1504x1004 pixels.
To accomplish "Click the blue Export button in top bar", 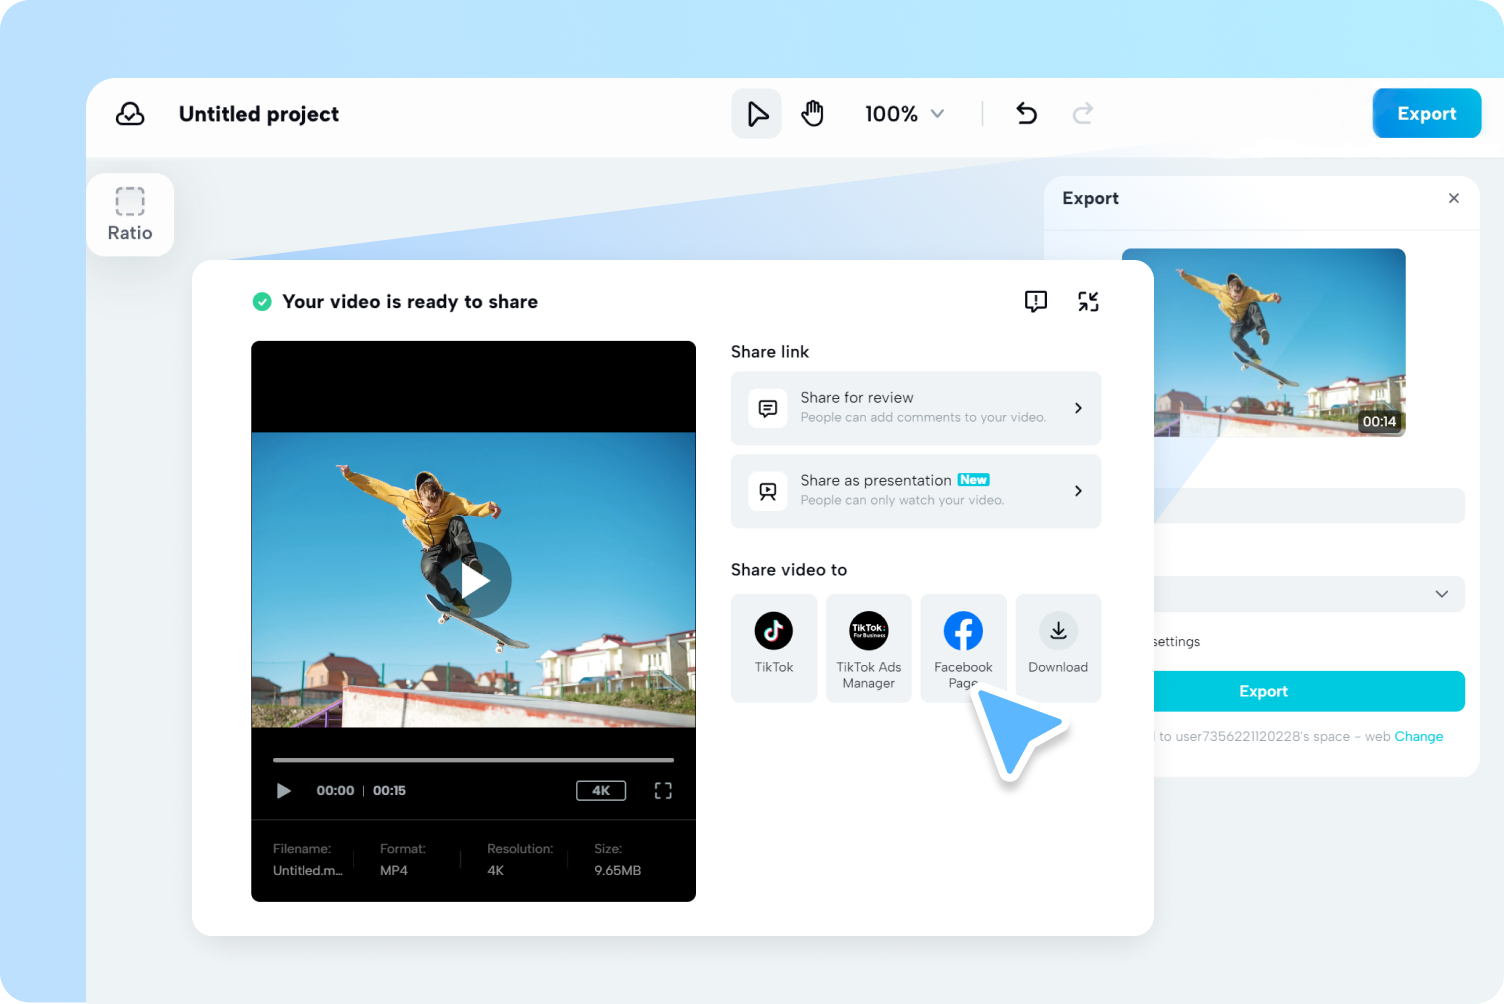I will 1427,114.
